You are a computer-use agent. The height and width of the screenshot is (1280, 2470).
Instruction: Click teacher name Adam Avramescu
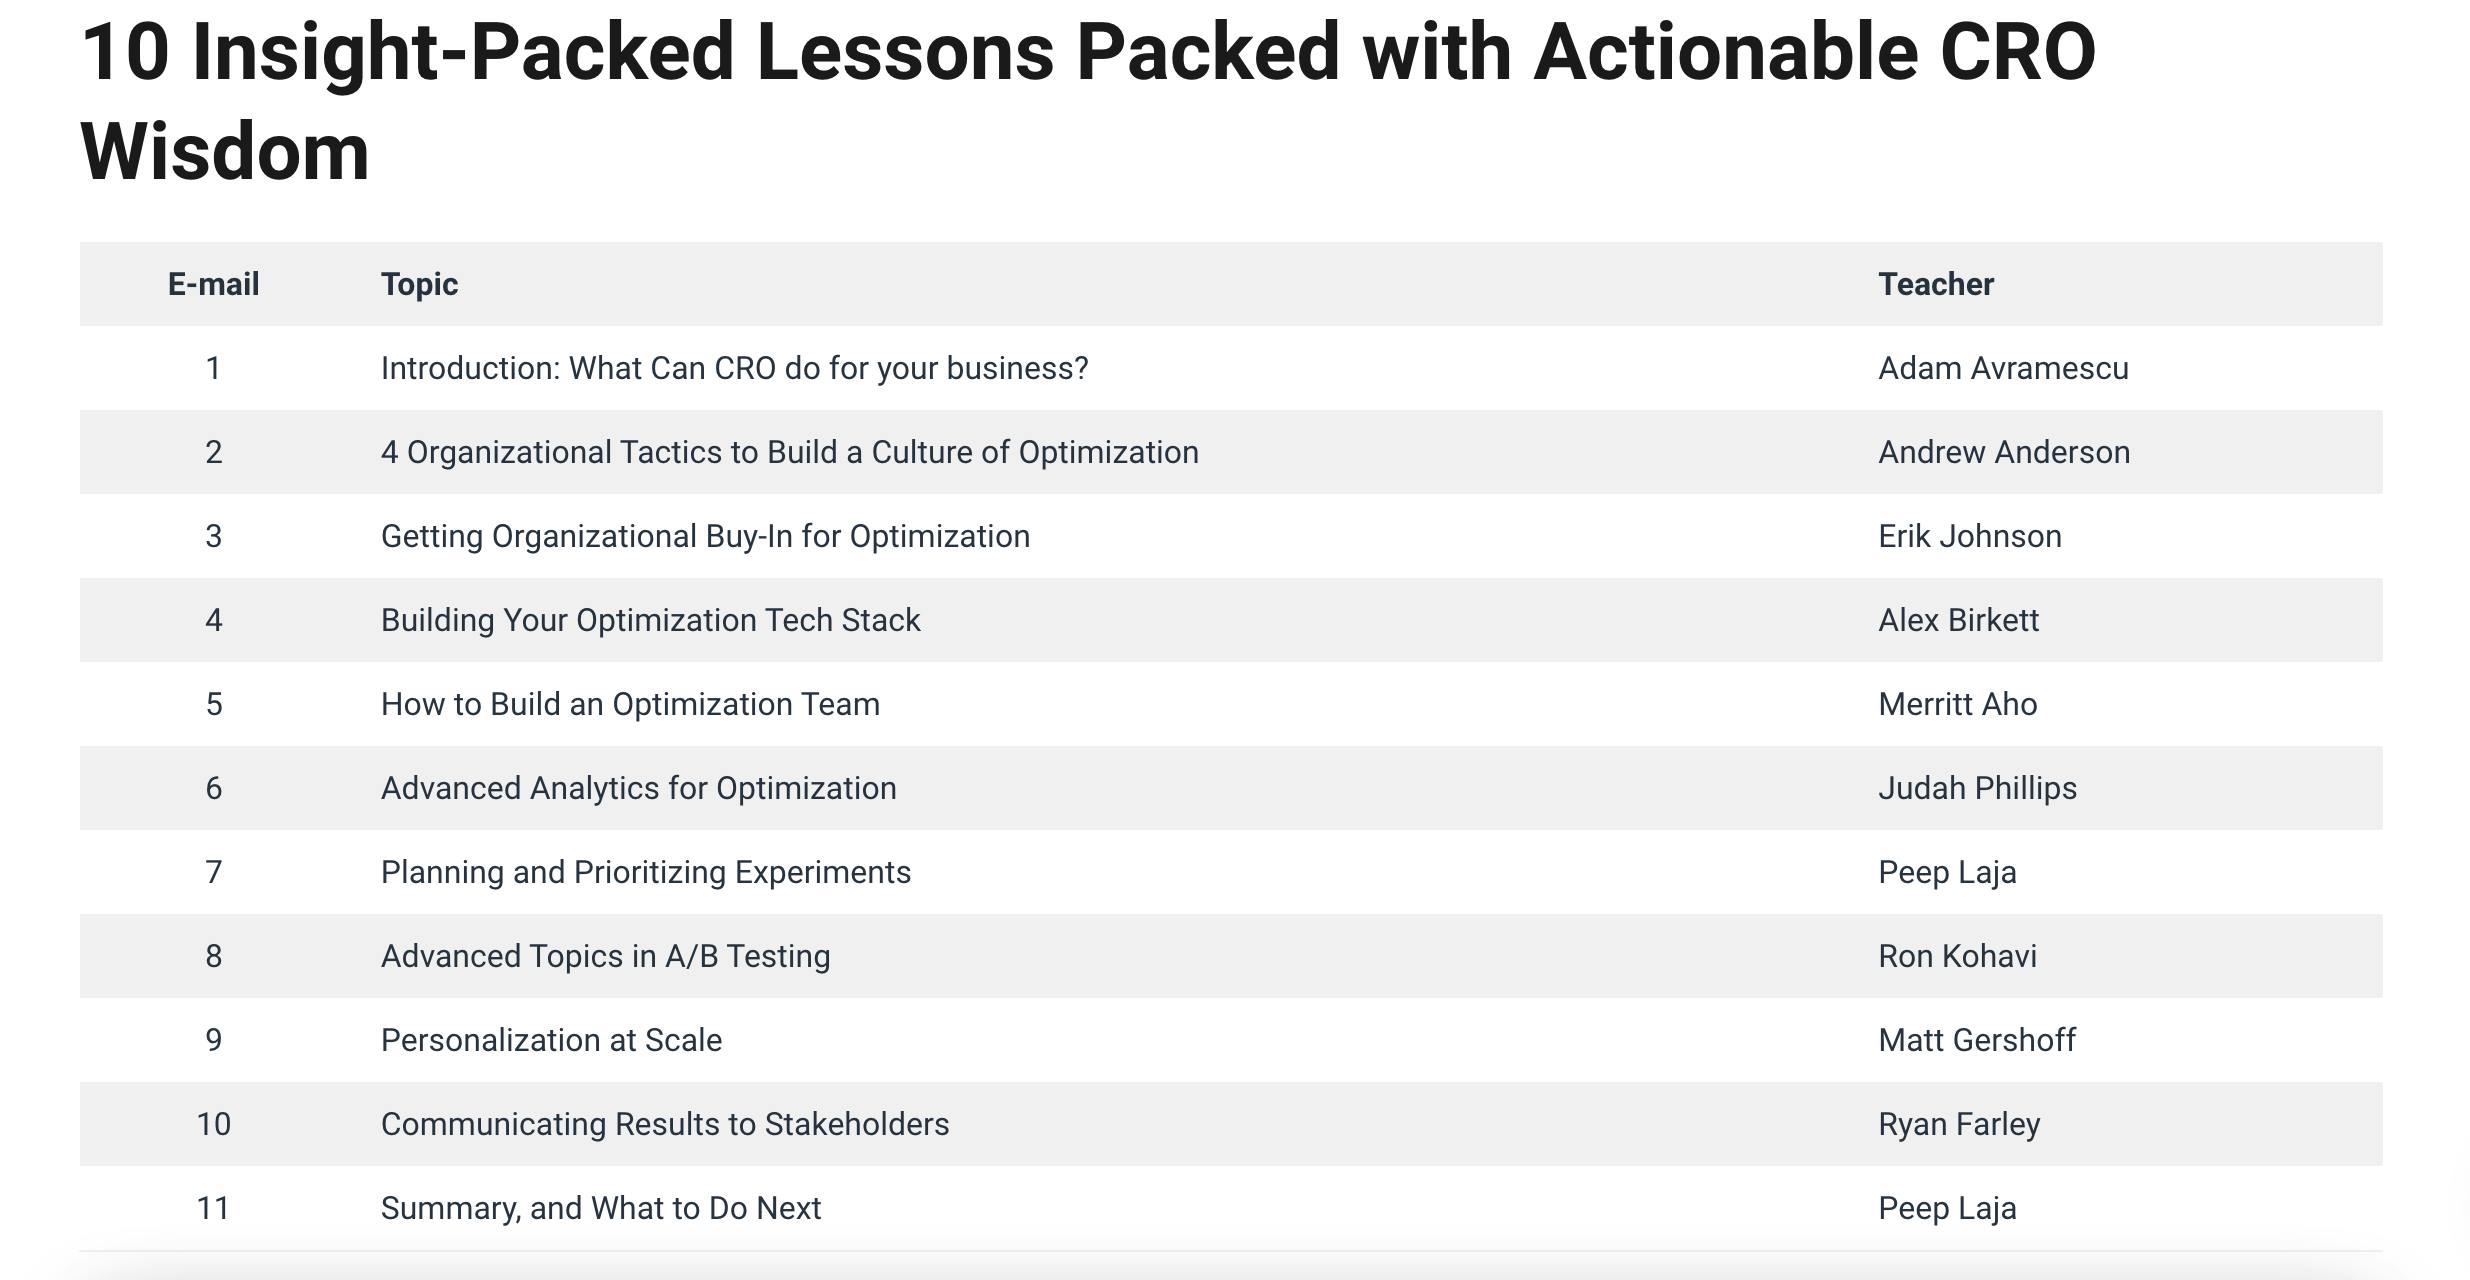(2003, 368)
